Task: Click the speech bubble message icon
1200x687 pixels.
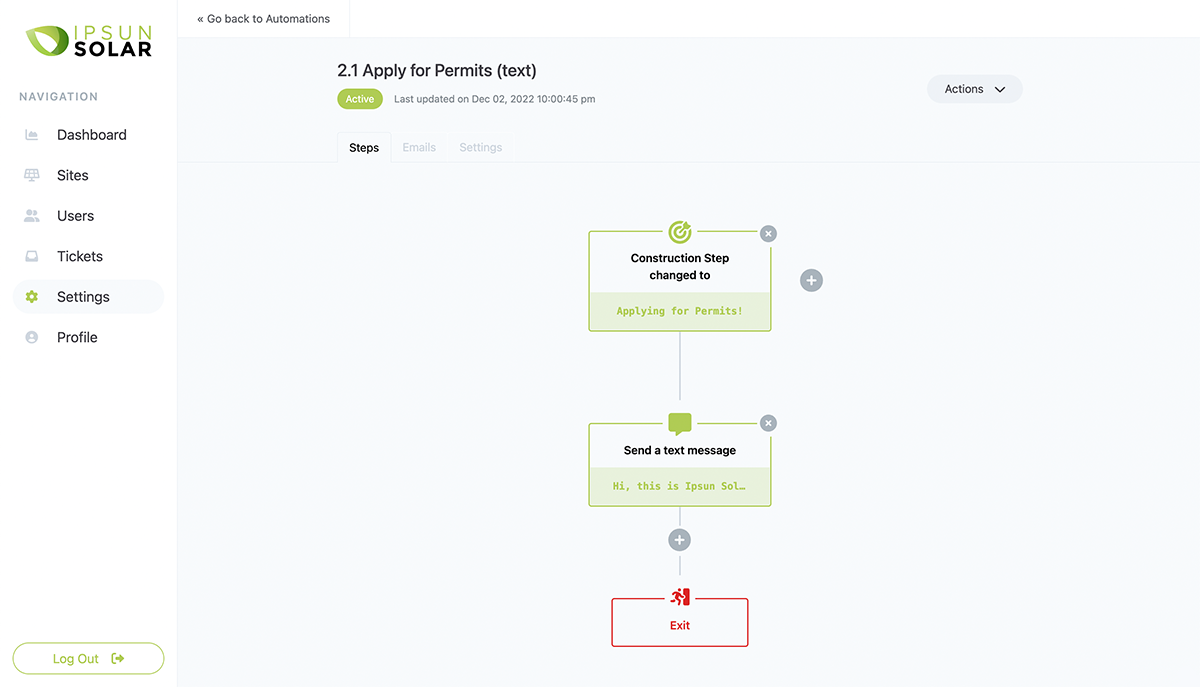Action: 680,424
